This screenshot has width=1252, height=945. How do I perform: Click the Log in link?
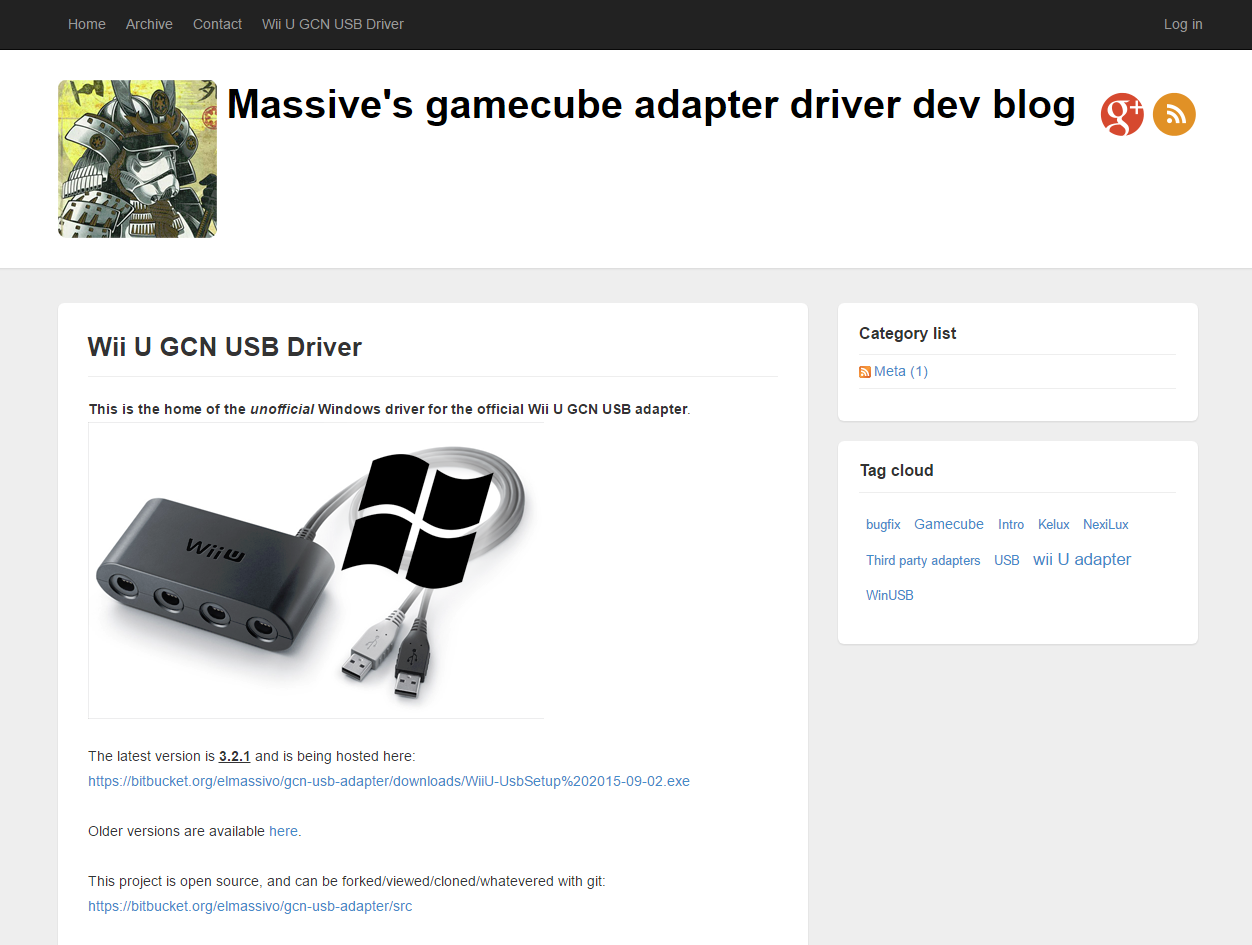point(1183,24)
